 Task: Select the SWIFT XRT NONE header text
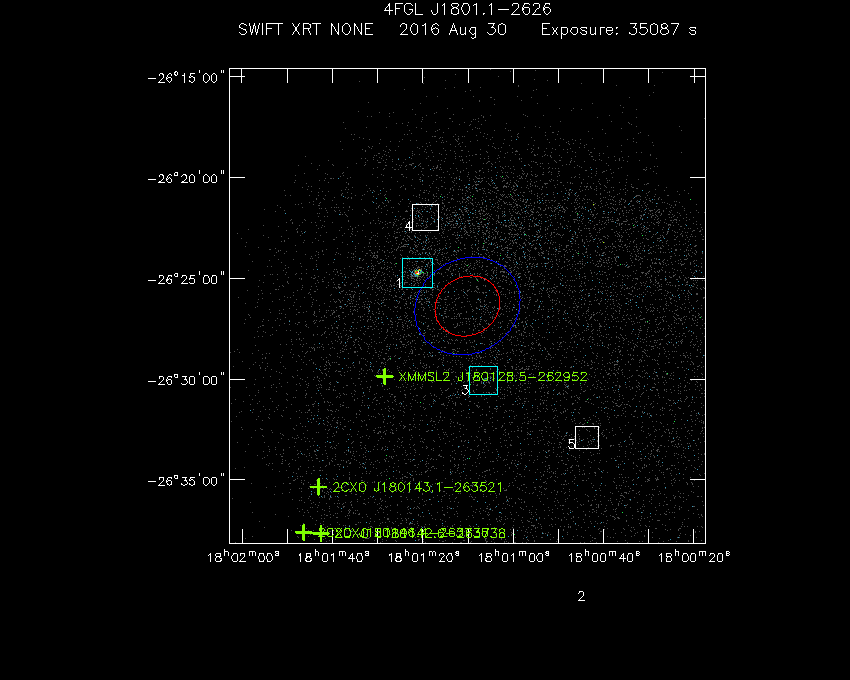[306, 30]
